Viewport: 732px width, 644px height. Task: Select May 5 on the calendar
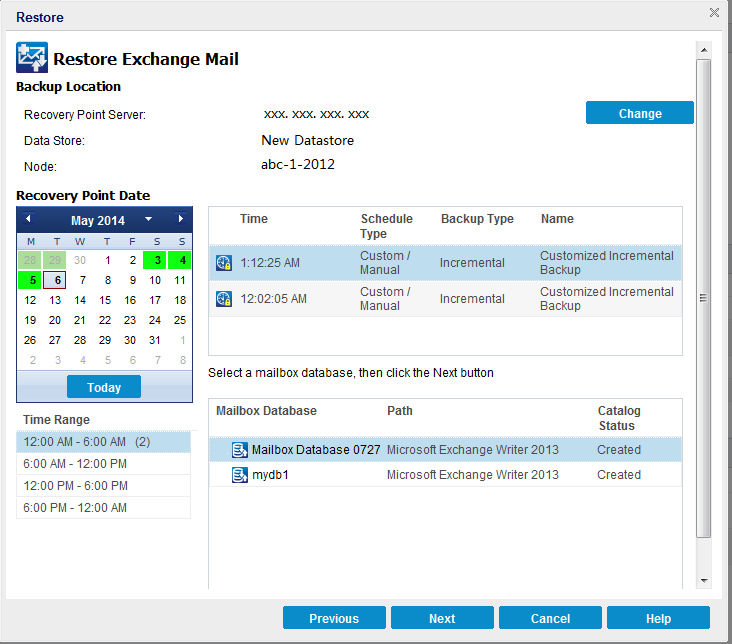click(x=31, y=280)
